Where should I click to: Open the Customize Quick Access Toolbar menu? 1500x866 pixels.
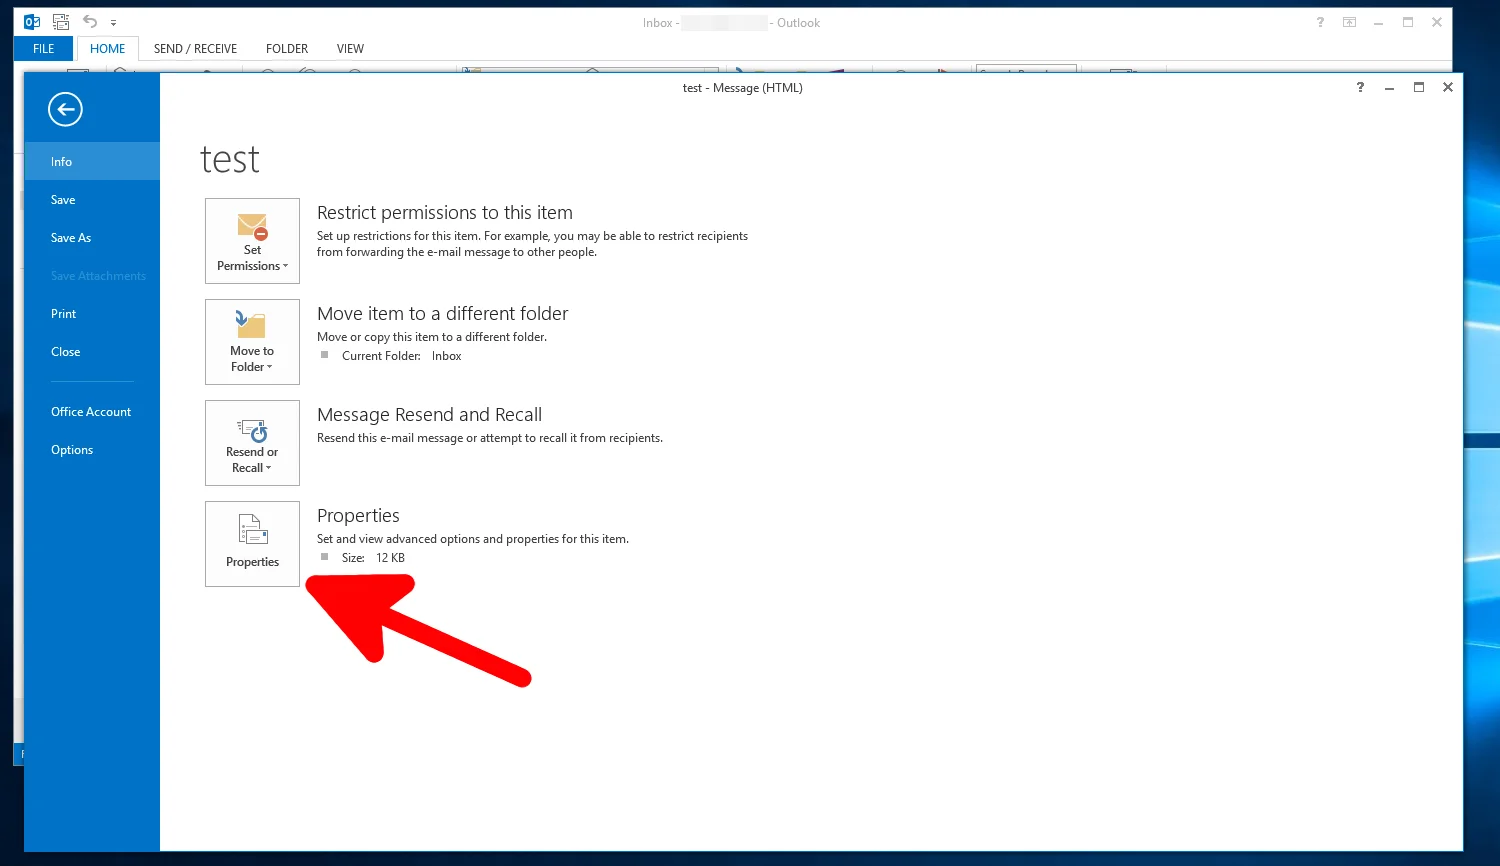[114, 21]
